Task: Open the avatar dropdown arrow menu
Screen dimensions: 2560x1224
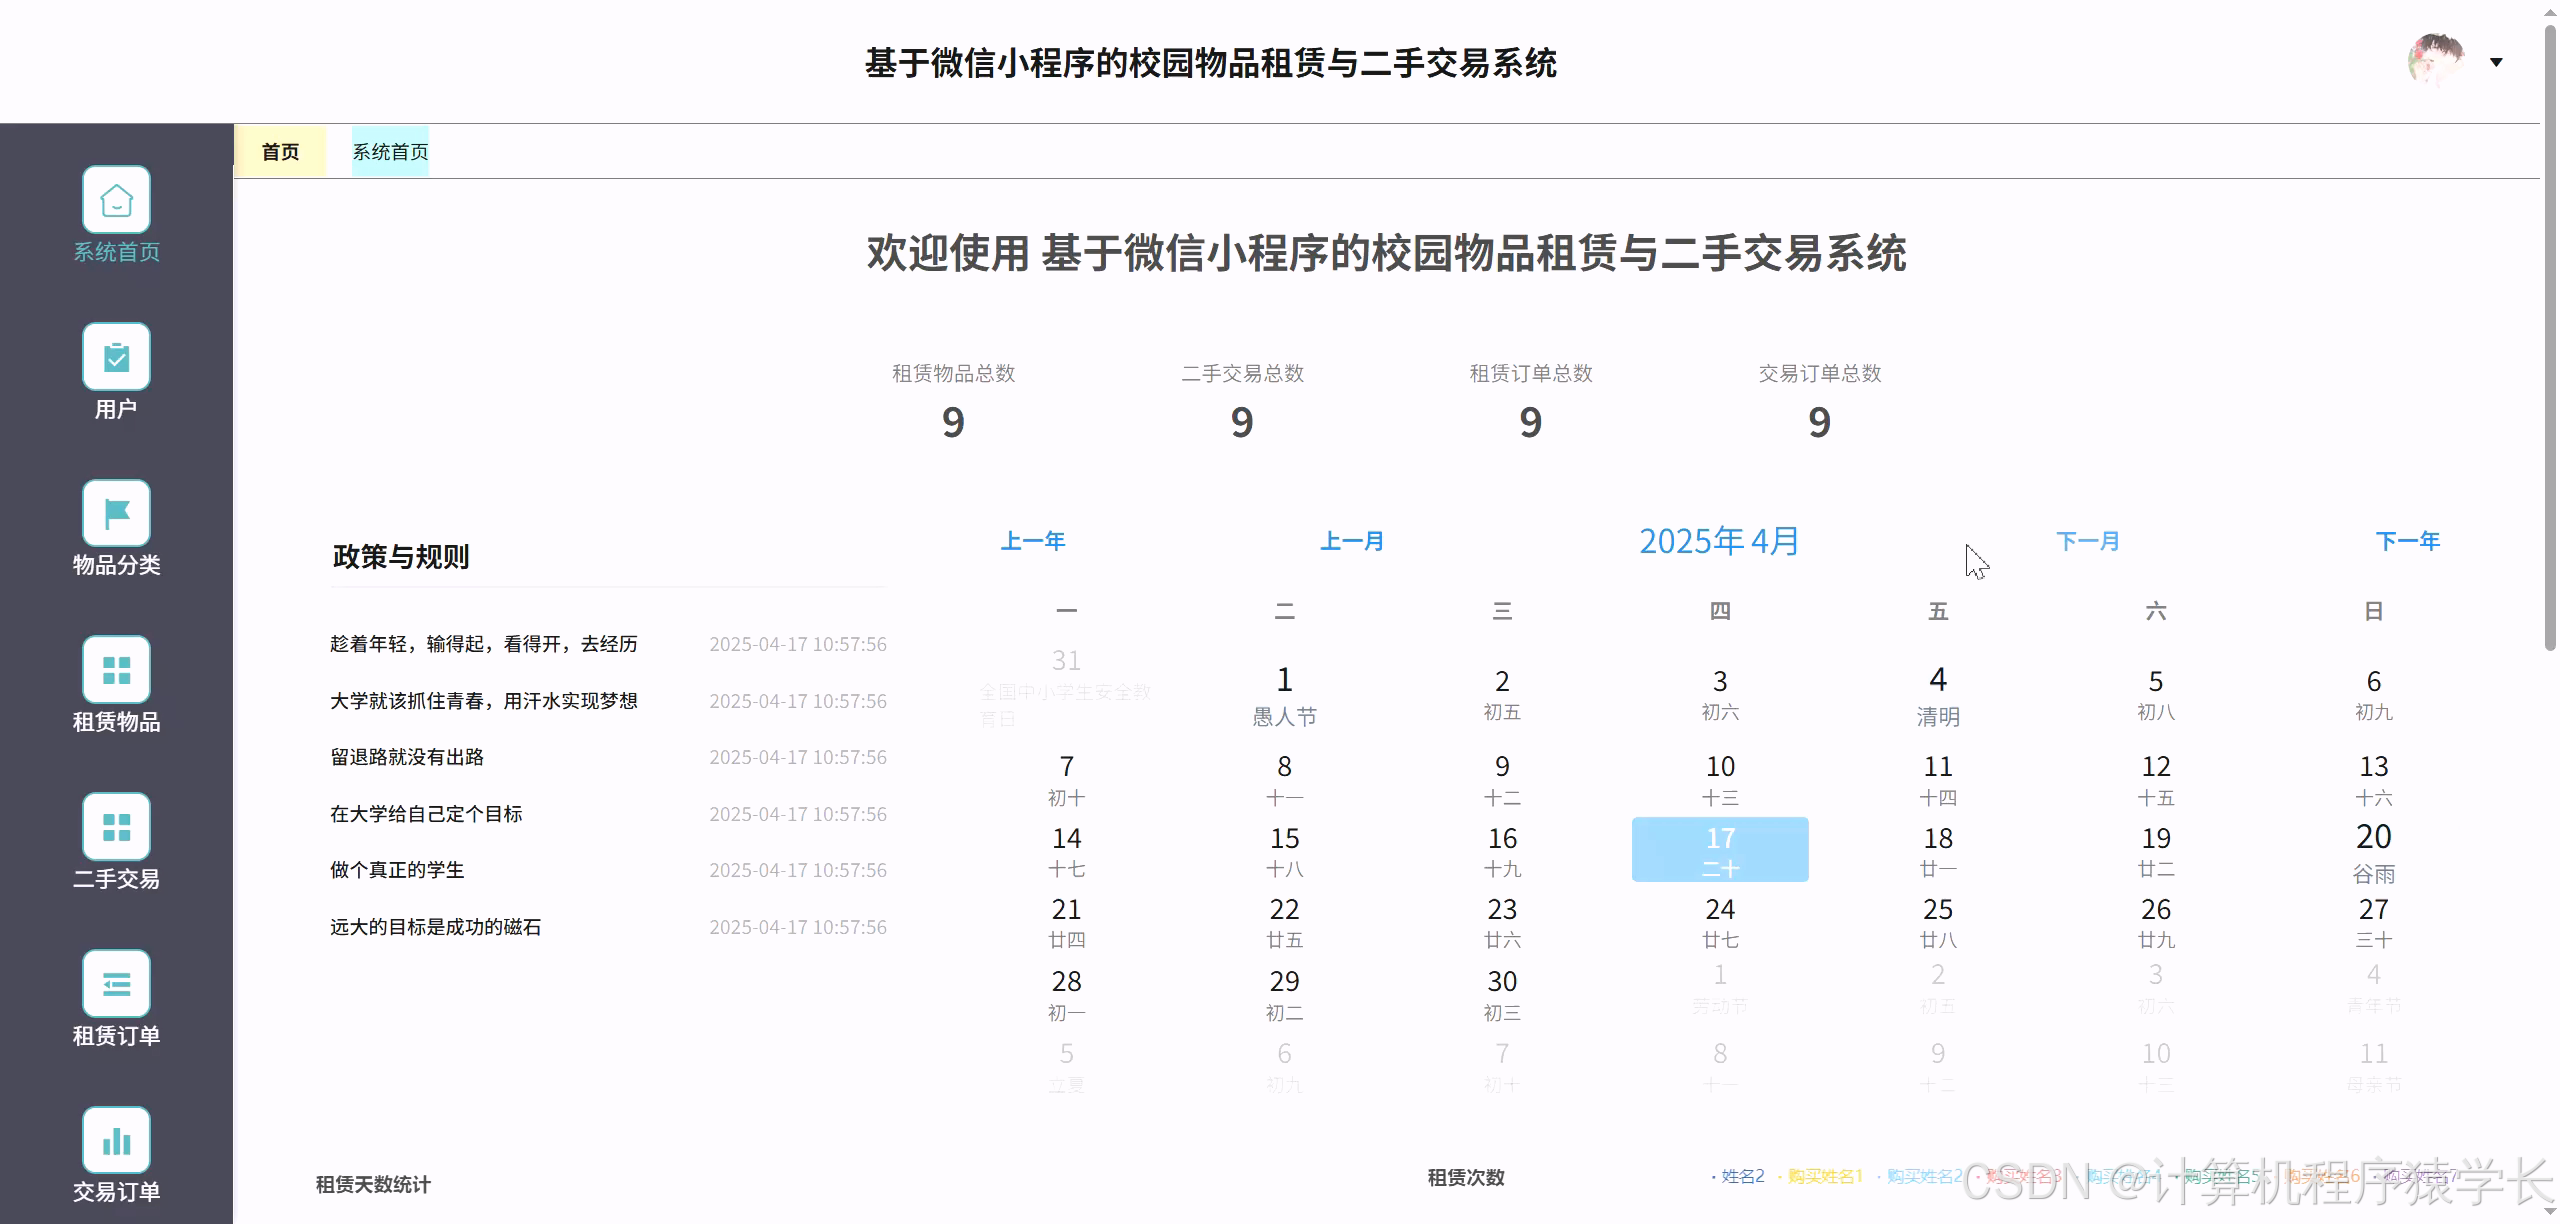Action: click(2496, 61)
